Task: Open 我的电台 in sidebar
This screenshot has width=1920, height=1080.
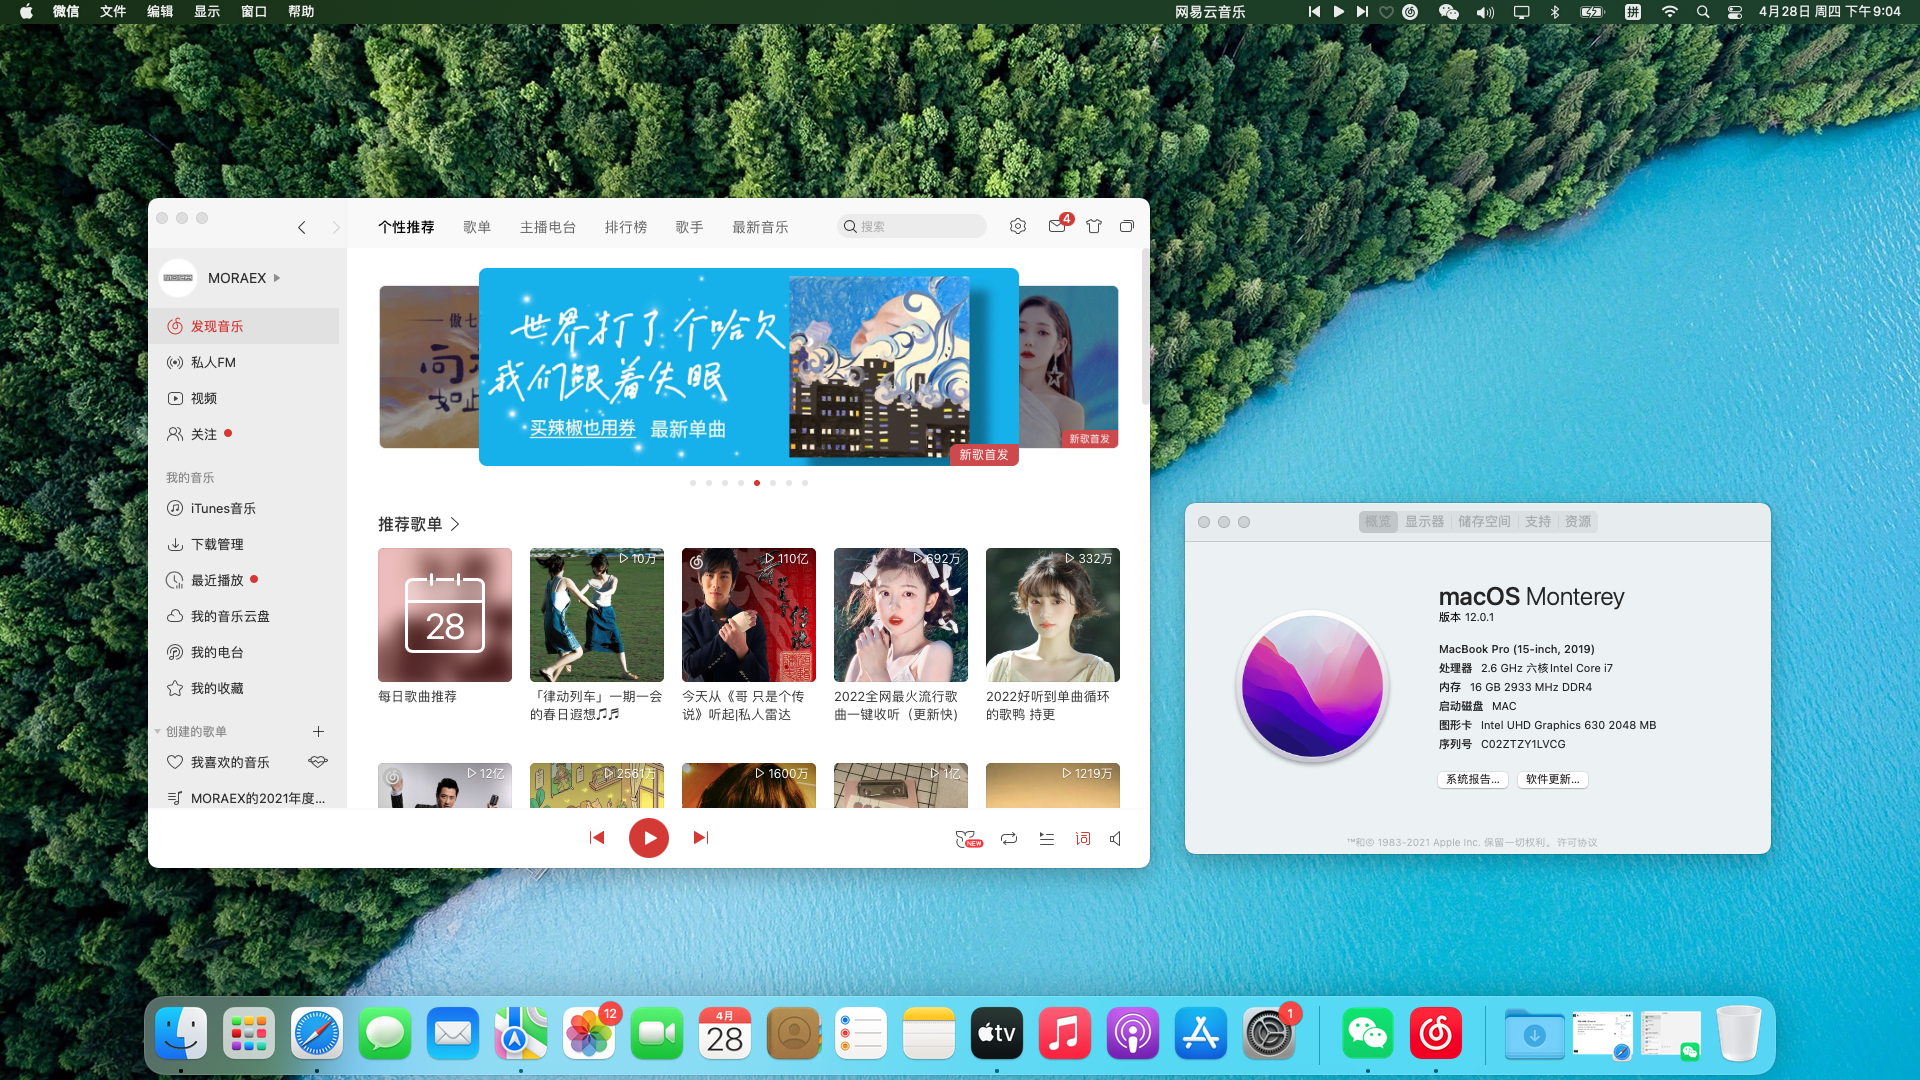Action: click(x=244, y=652)
